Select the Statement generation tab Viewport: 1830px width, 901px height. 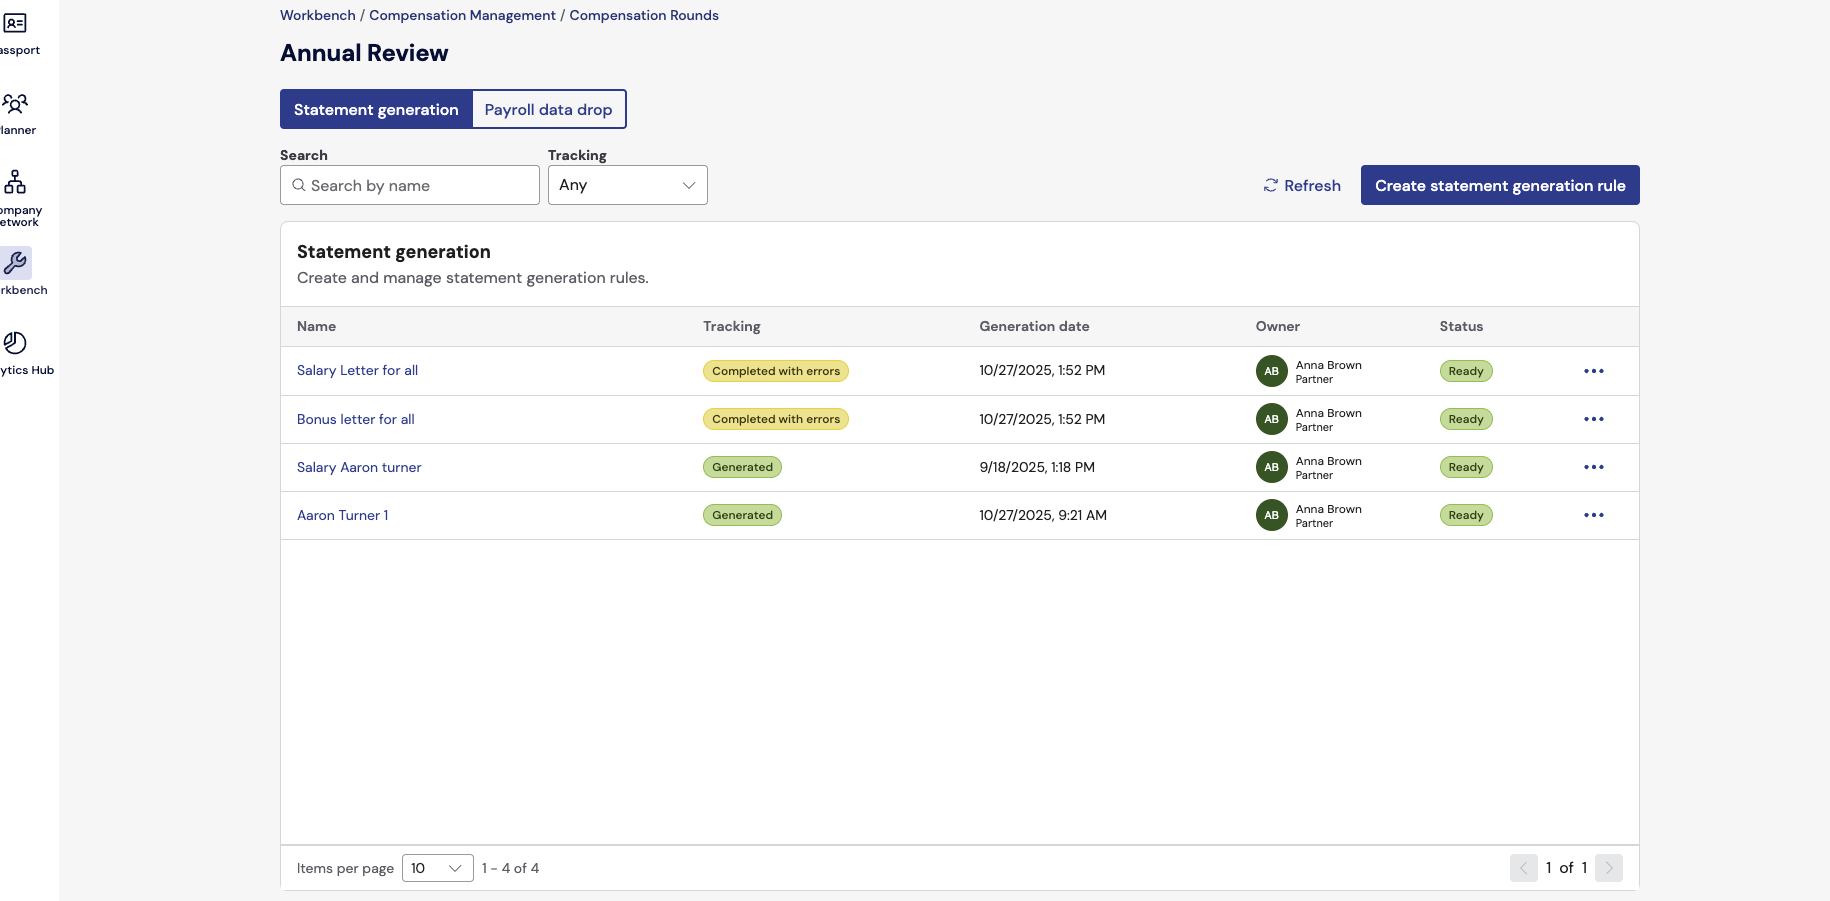pos(376,110)
